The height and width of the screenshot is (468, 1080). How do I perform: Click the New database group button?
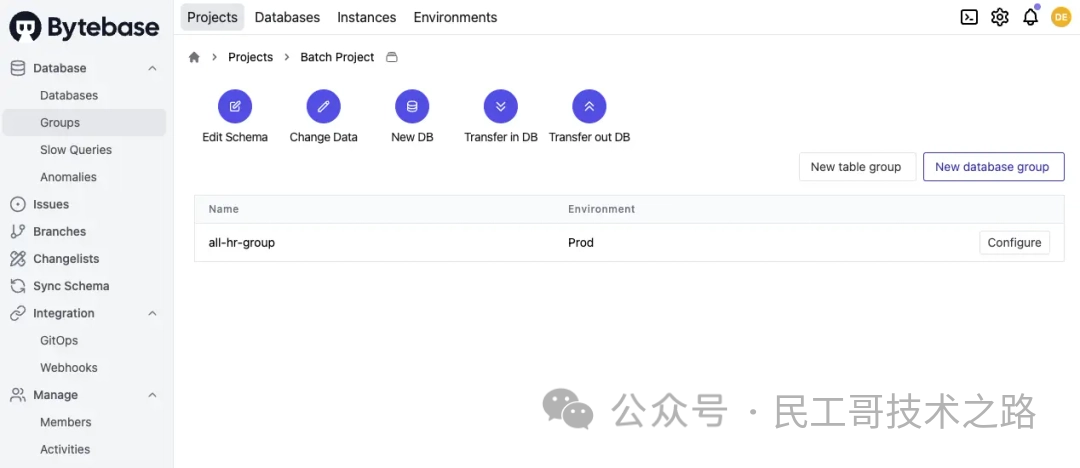click(992, 167)
